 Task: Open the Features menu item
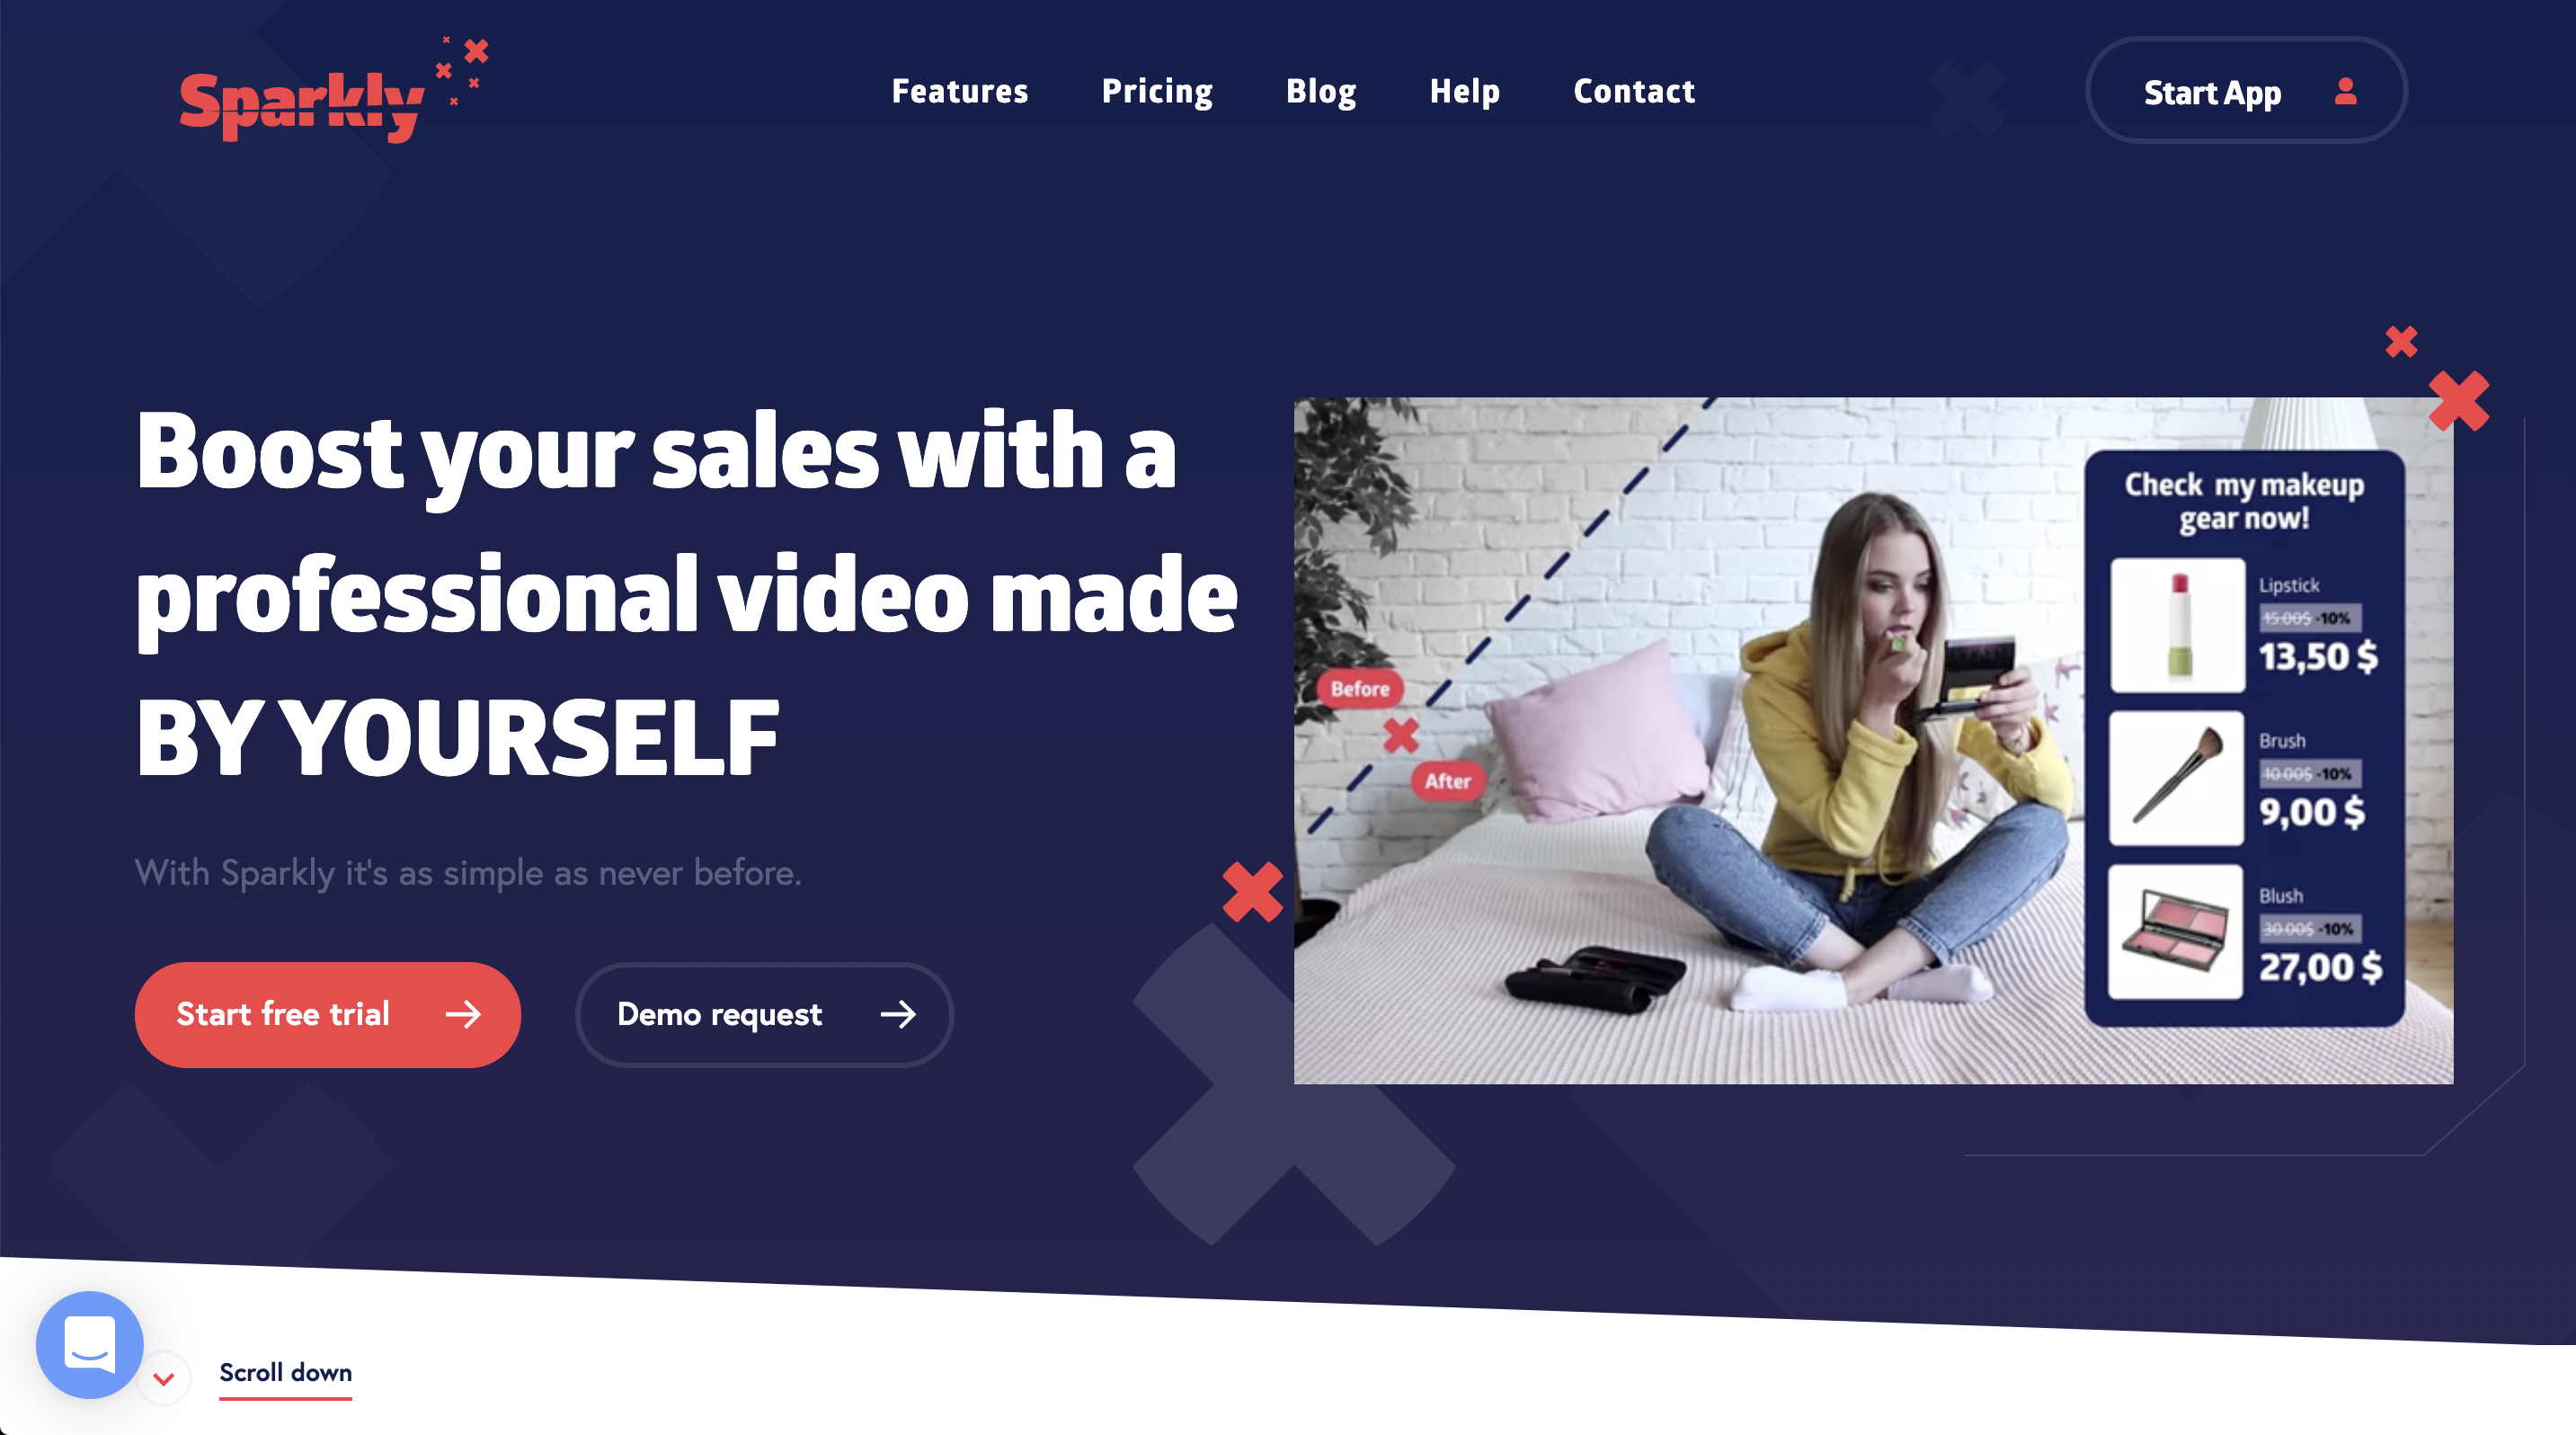tap(960, 91)
